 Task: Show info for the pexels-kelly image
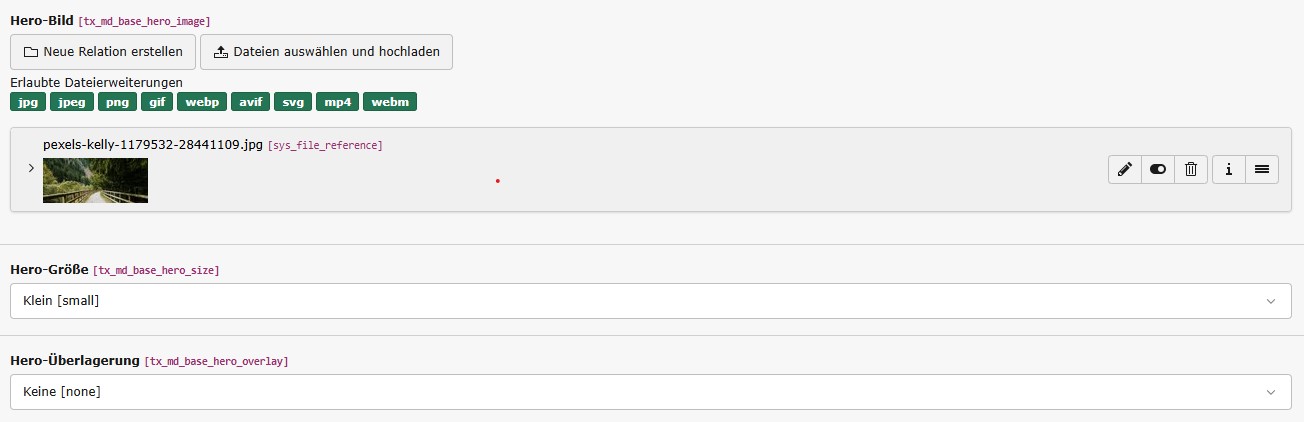click(x=1228, y=170)
